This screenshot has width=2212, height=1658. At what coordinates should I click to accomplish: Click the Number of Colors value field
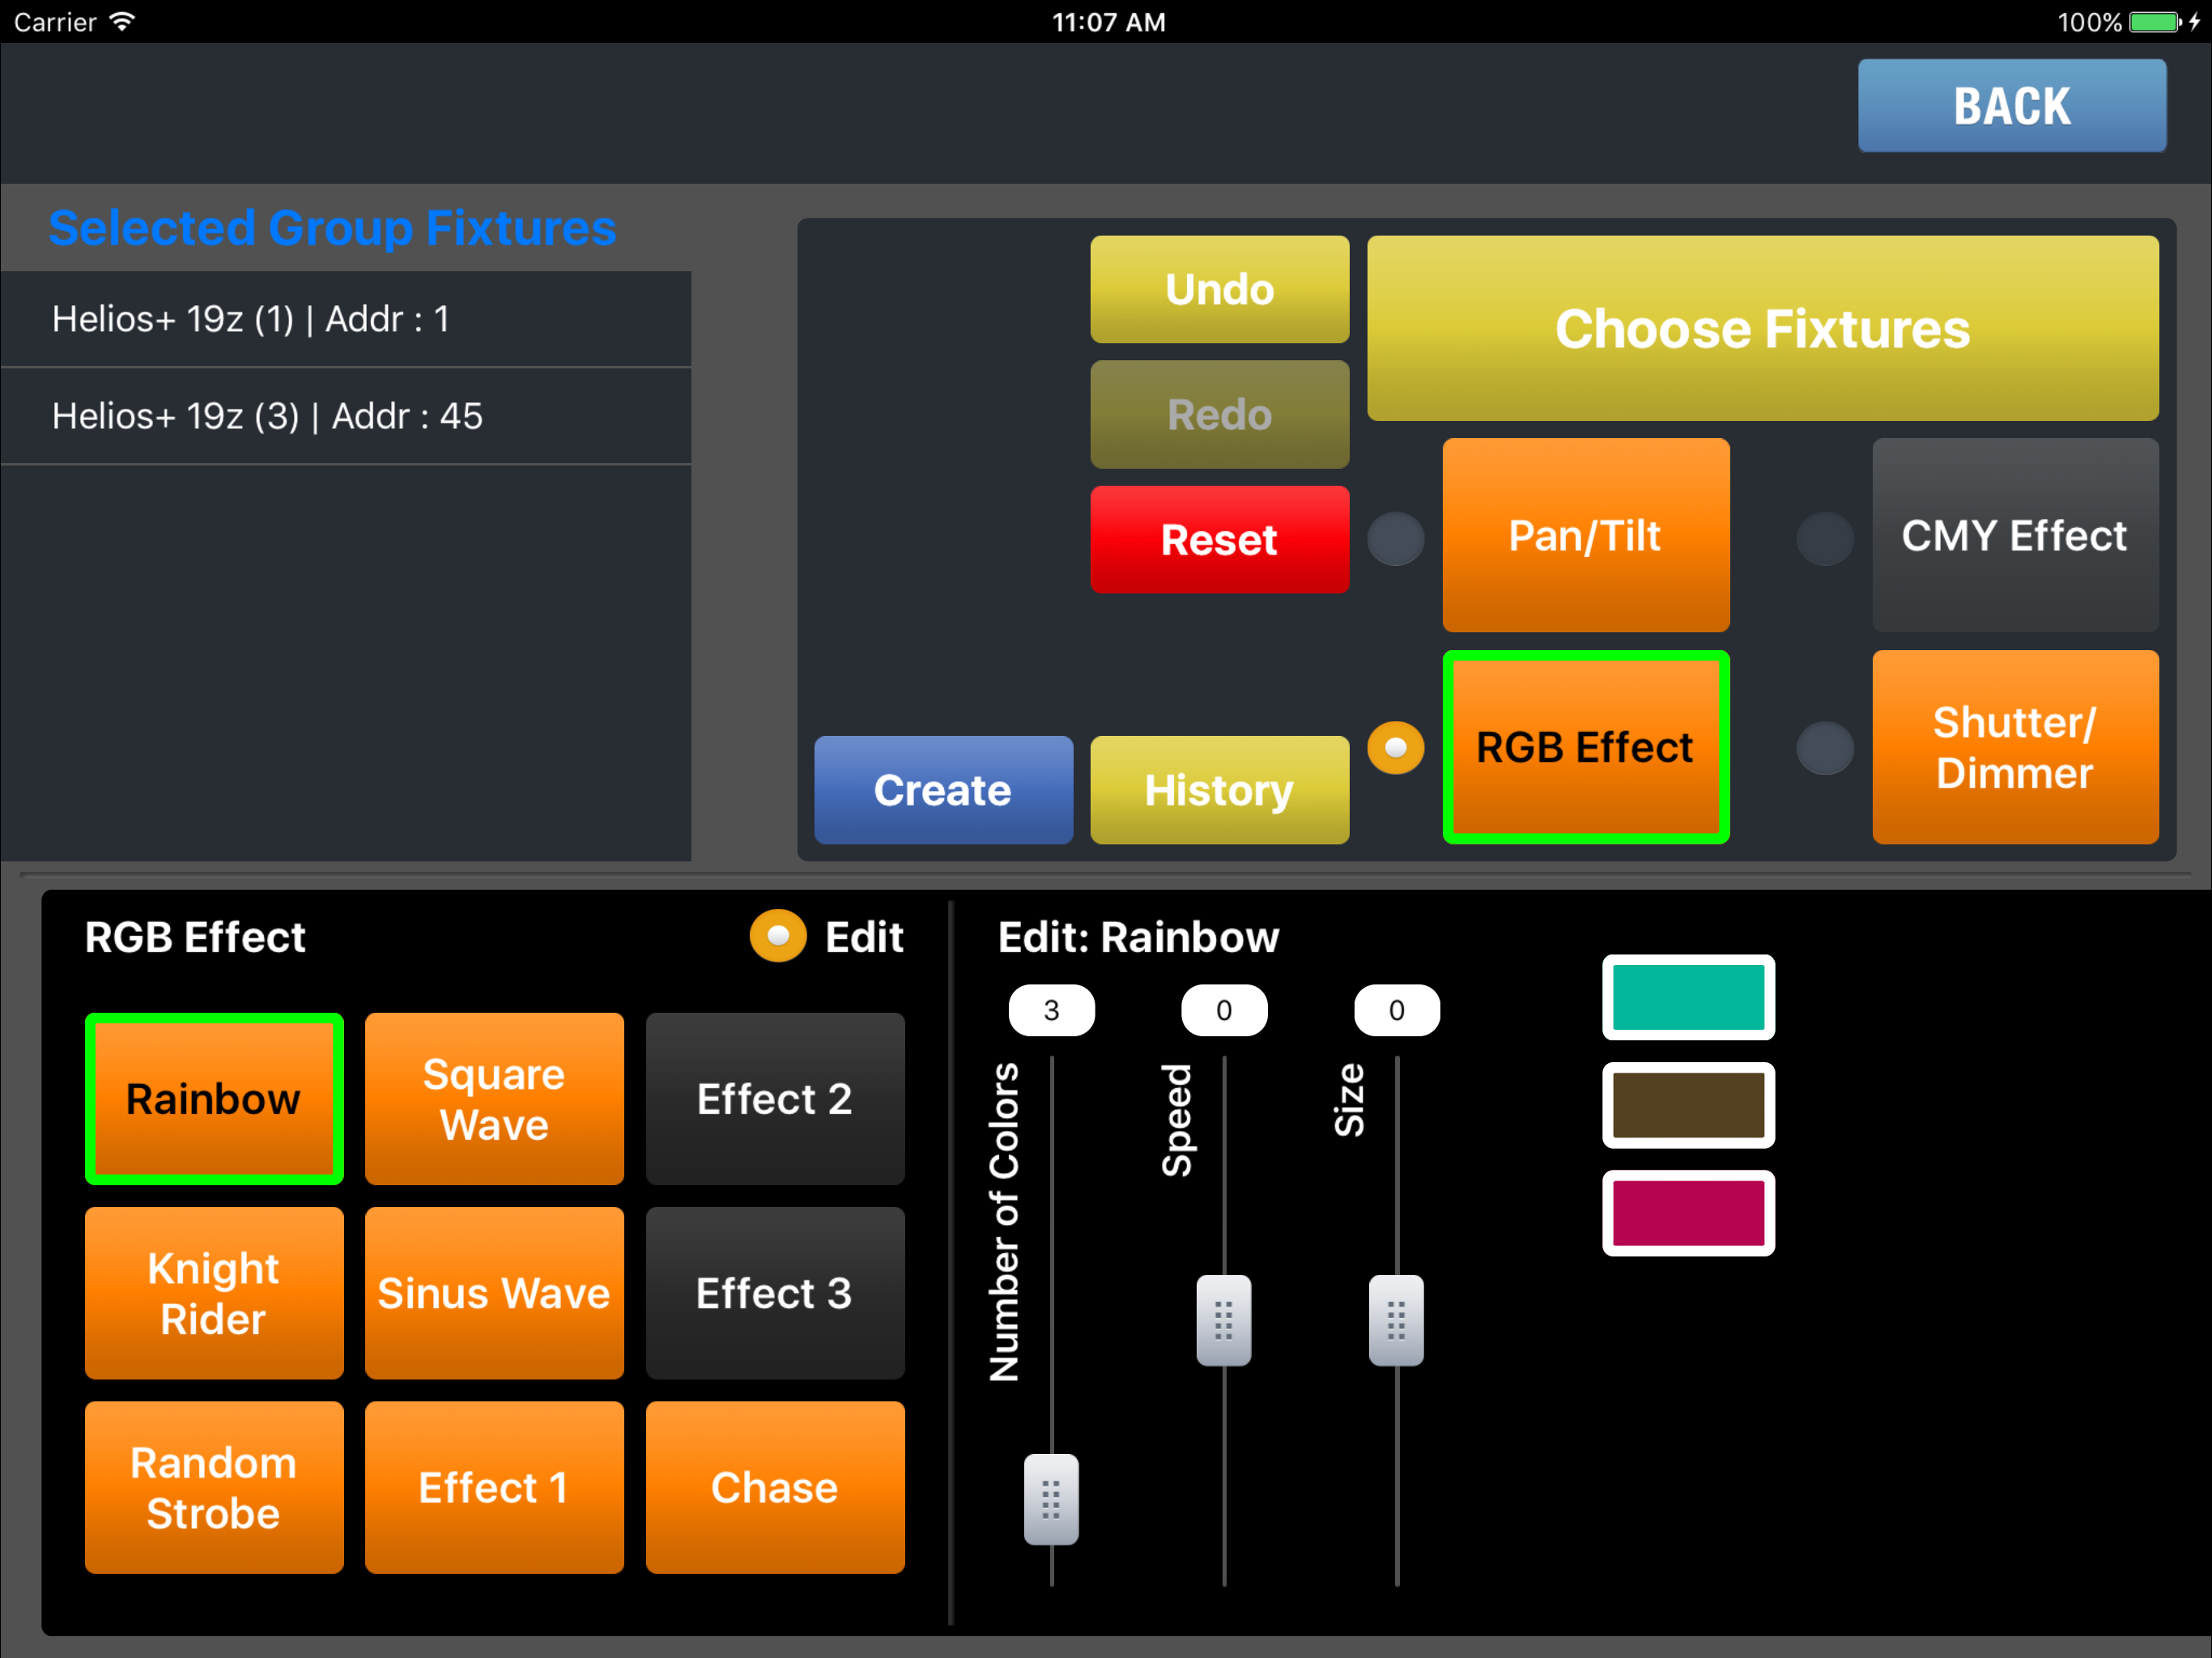pyautogui.click(x=1050, y=1010)
